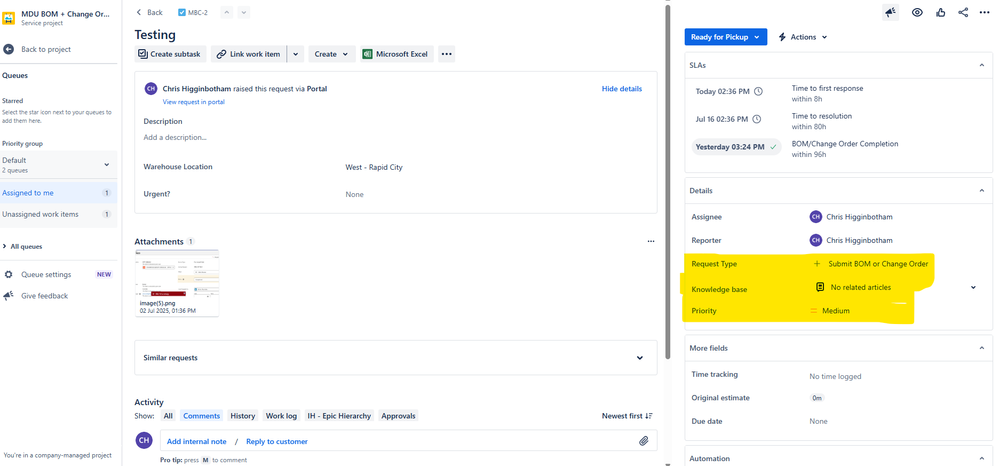Click the Submit BOM or Change Order request type
Image resolution: width=999 pixels, height=466 pixels.
pyautogui.click(x=878, y=263)
